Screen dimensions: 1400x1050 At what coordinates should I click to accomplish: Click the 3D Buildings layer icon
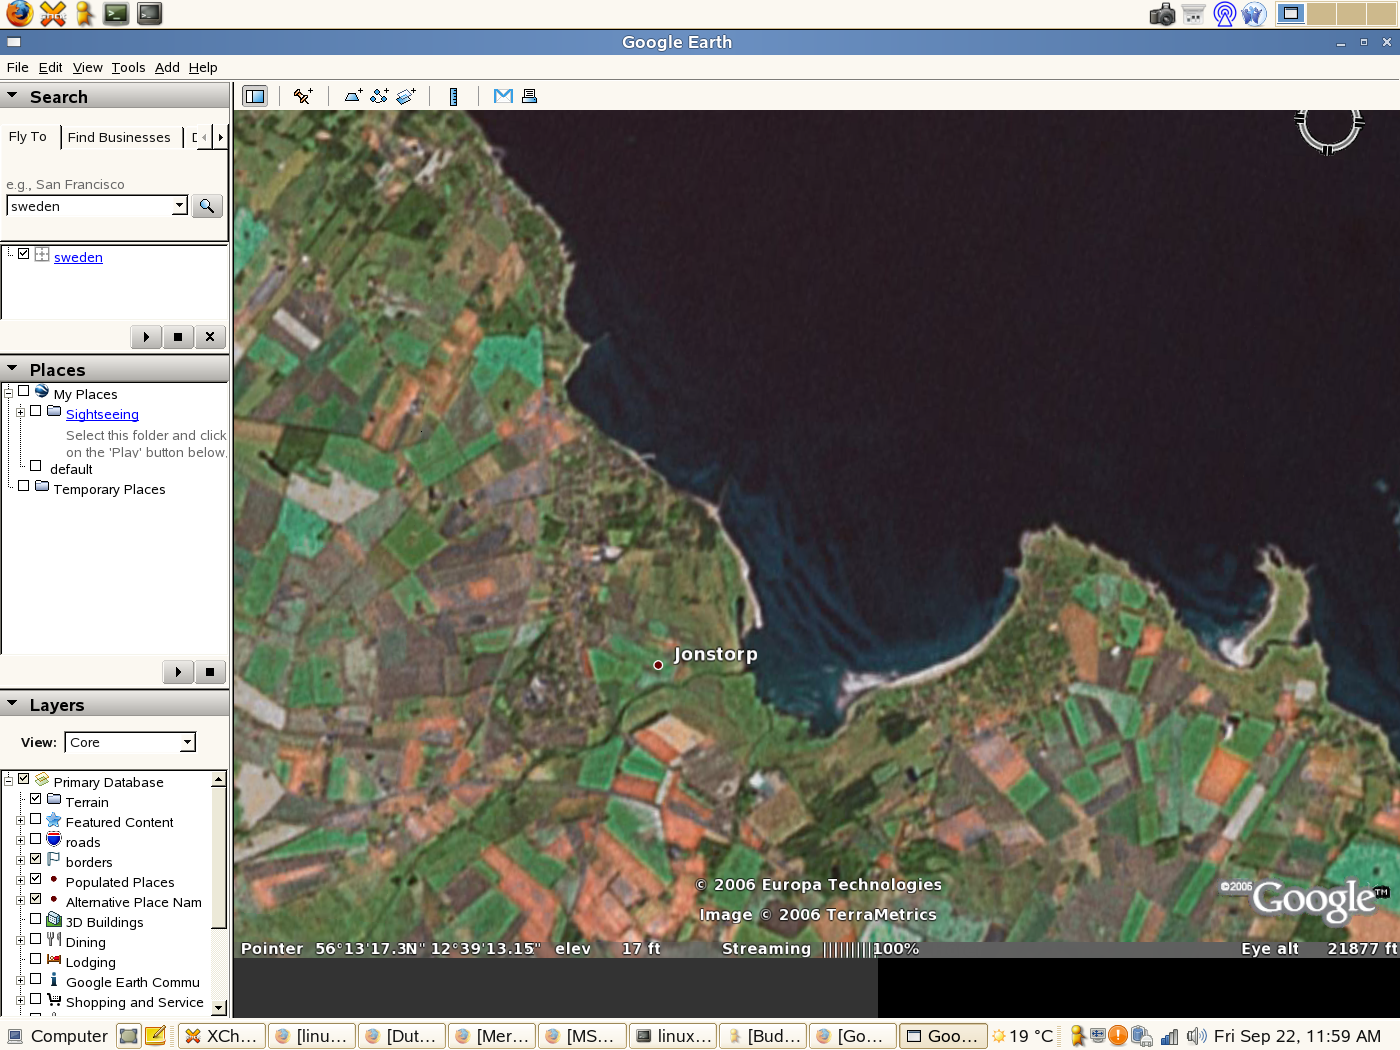click(x=54, y=920)
